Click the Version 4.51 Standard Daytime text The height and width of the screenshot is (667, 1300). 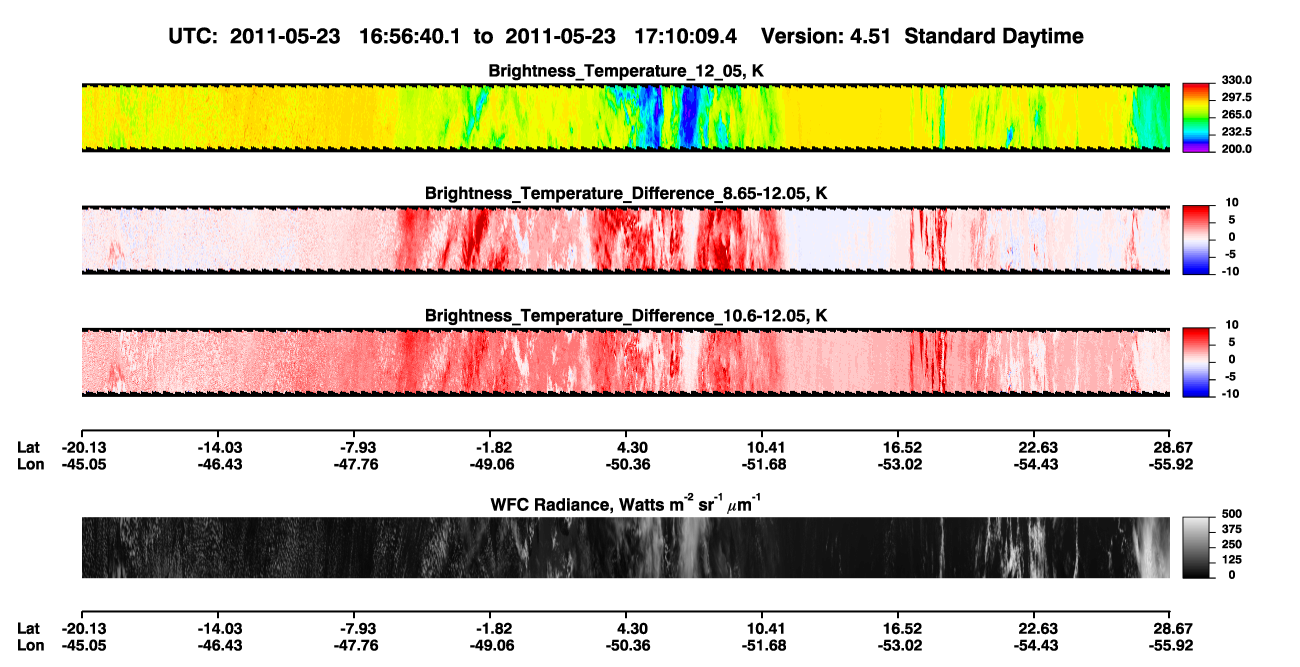(922, 36)
